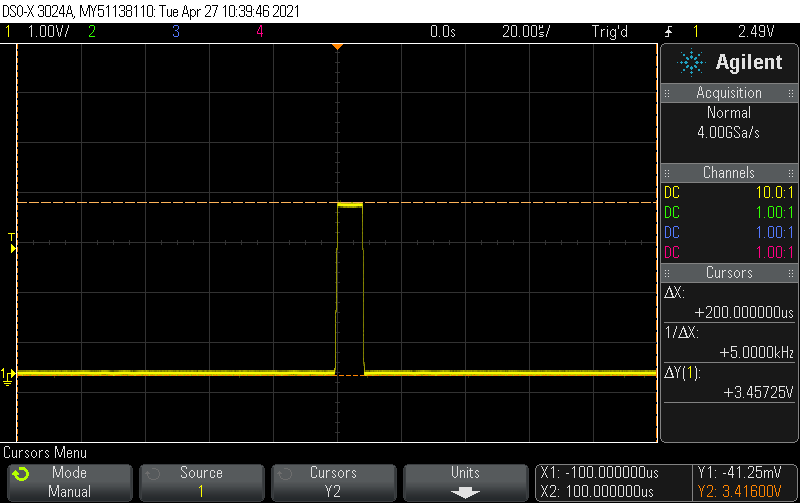Screen dimensions: 800x503
Task: Select the green channel 2 label
Action: click(92, 32)
